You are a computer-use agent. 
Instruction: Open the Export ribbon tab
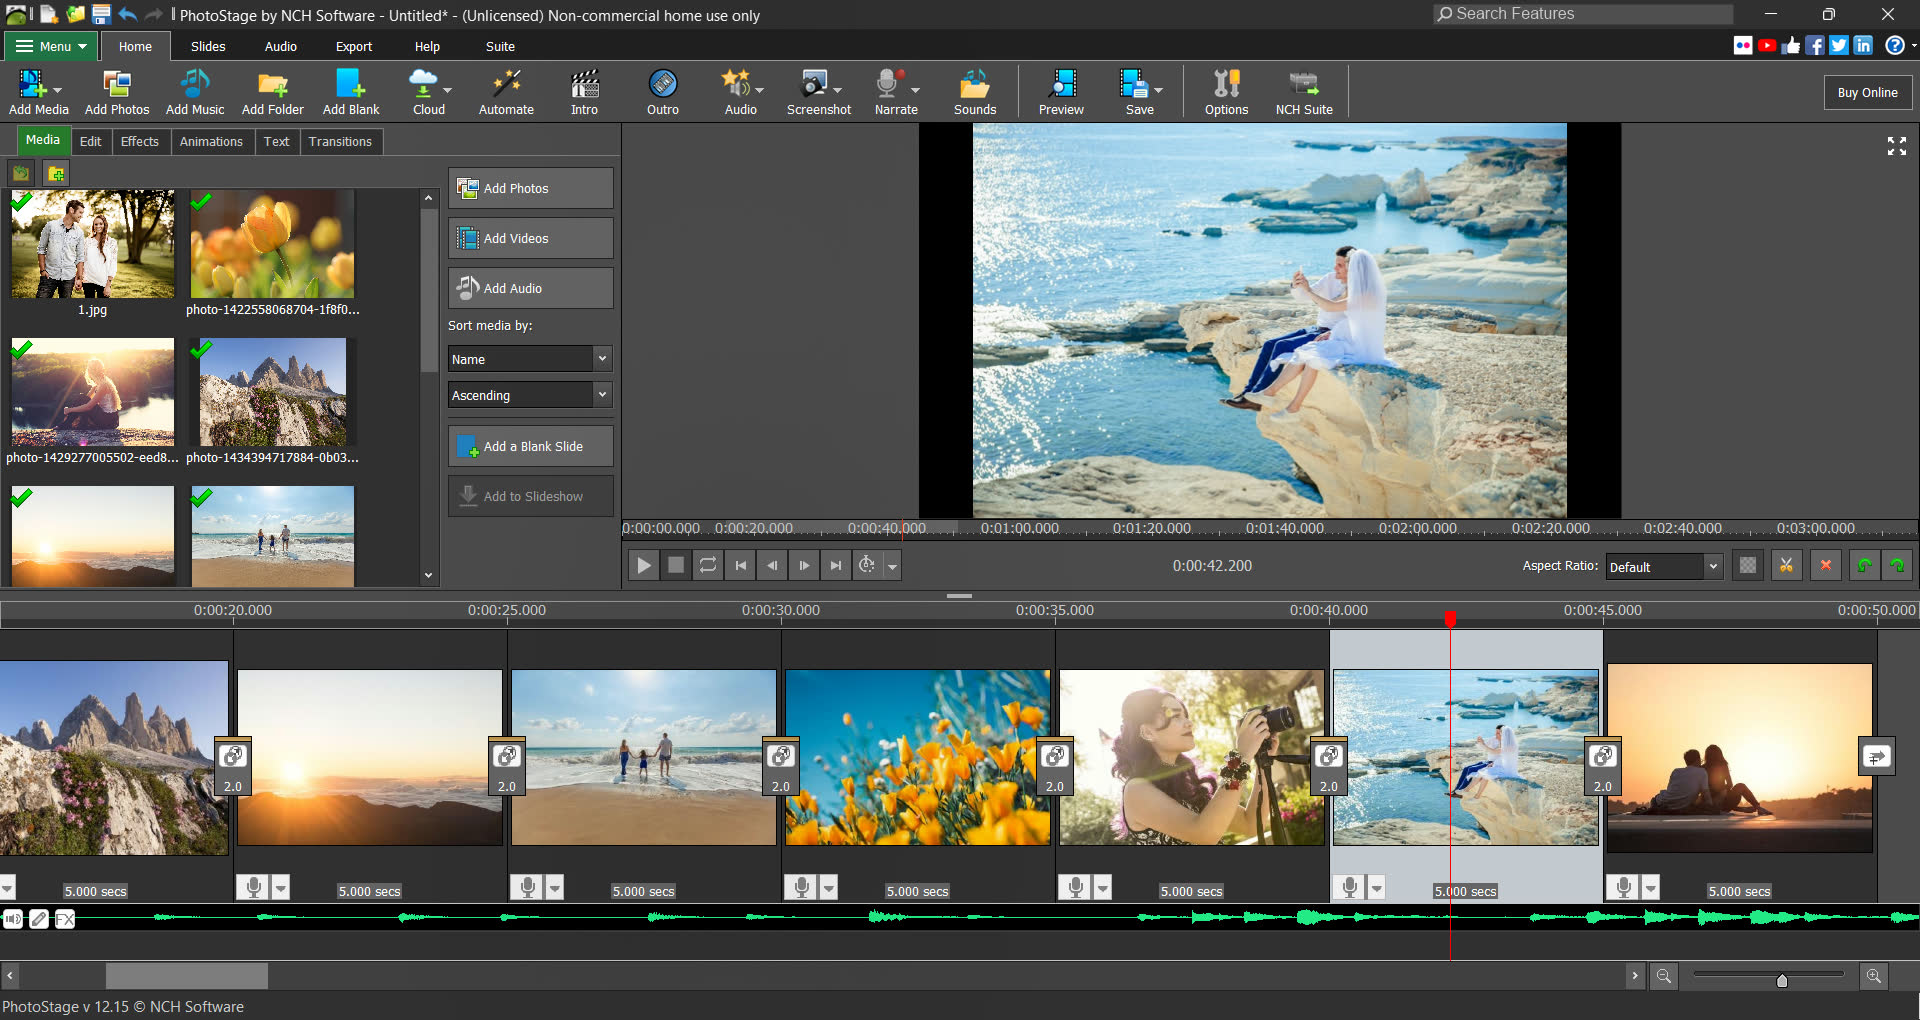(354, 46)
